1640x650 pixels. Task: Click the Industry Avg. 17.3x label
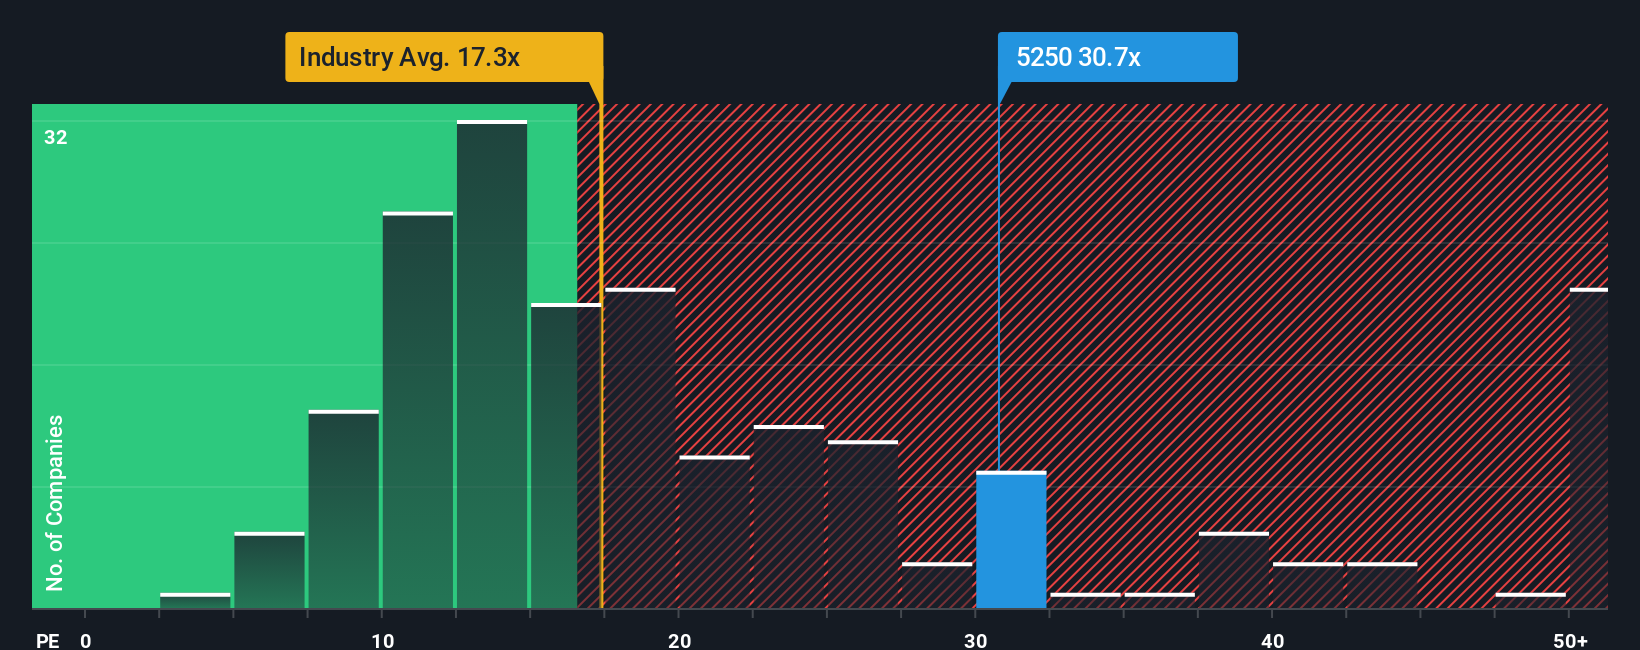click(x=444, y=57)
